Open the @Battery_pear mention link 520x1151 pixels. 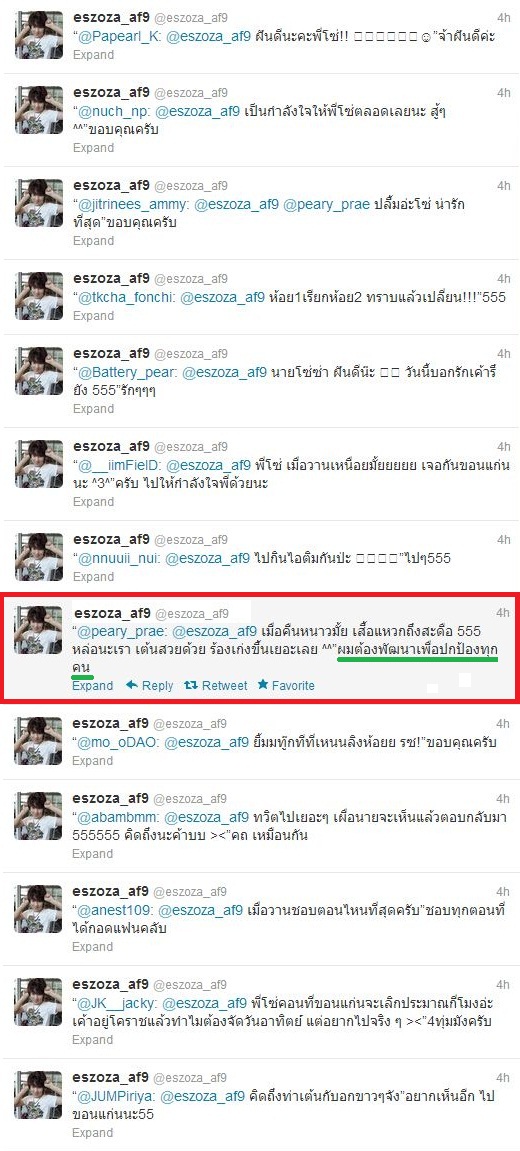pos(123,373)
